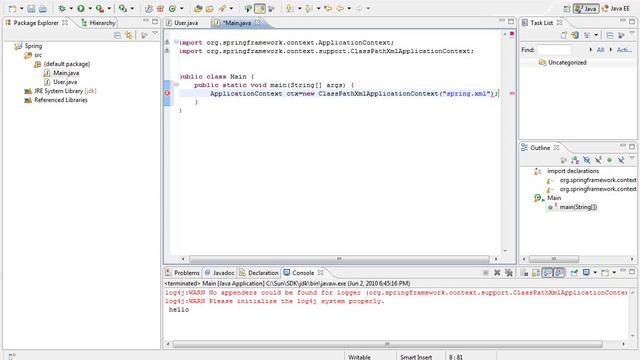
Task: Toggle Show Console When Standard Error Changes
Action: [x=559, y=273]
